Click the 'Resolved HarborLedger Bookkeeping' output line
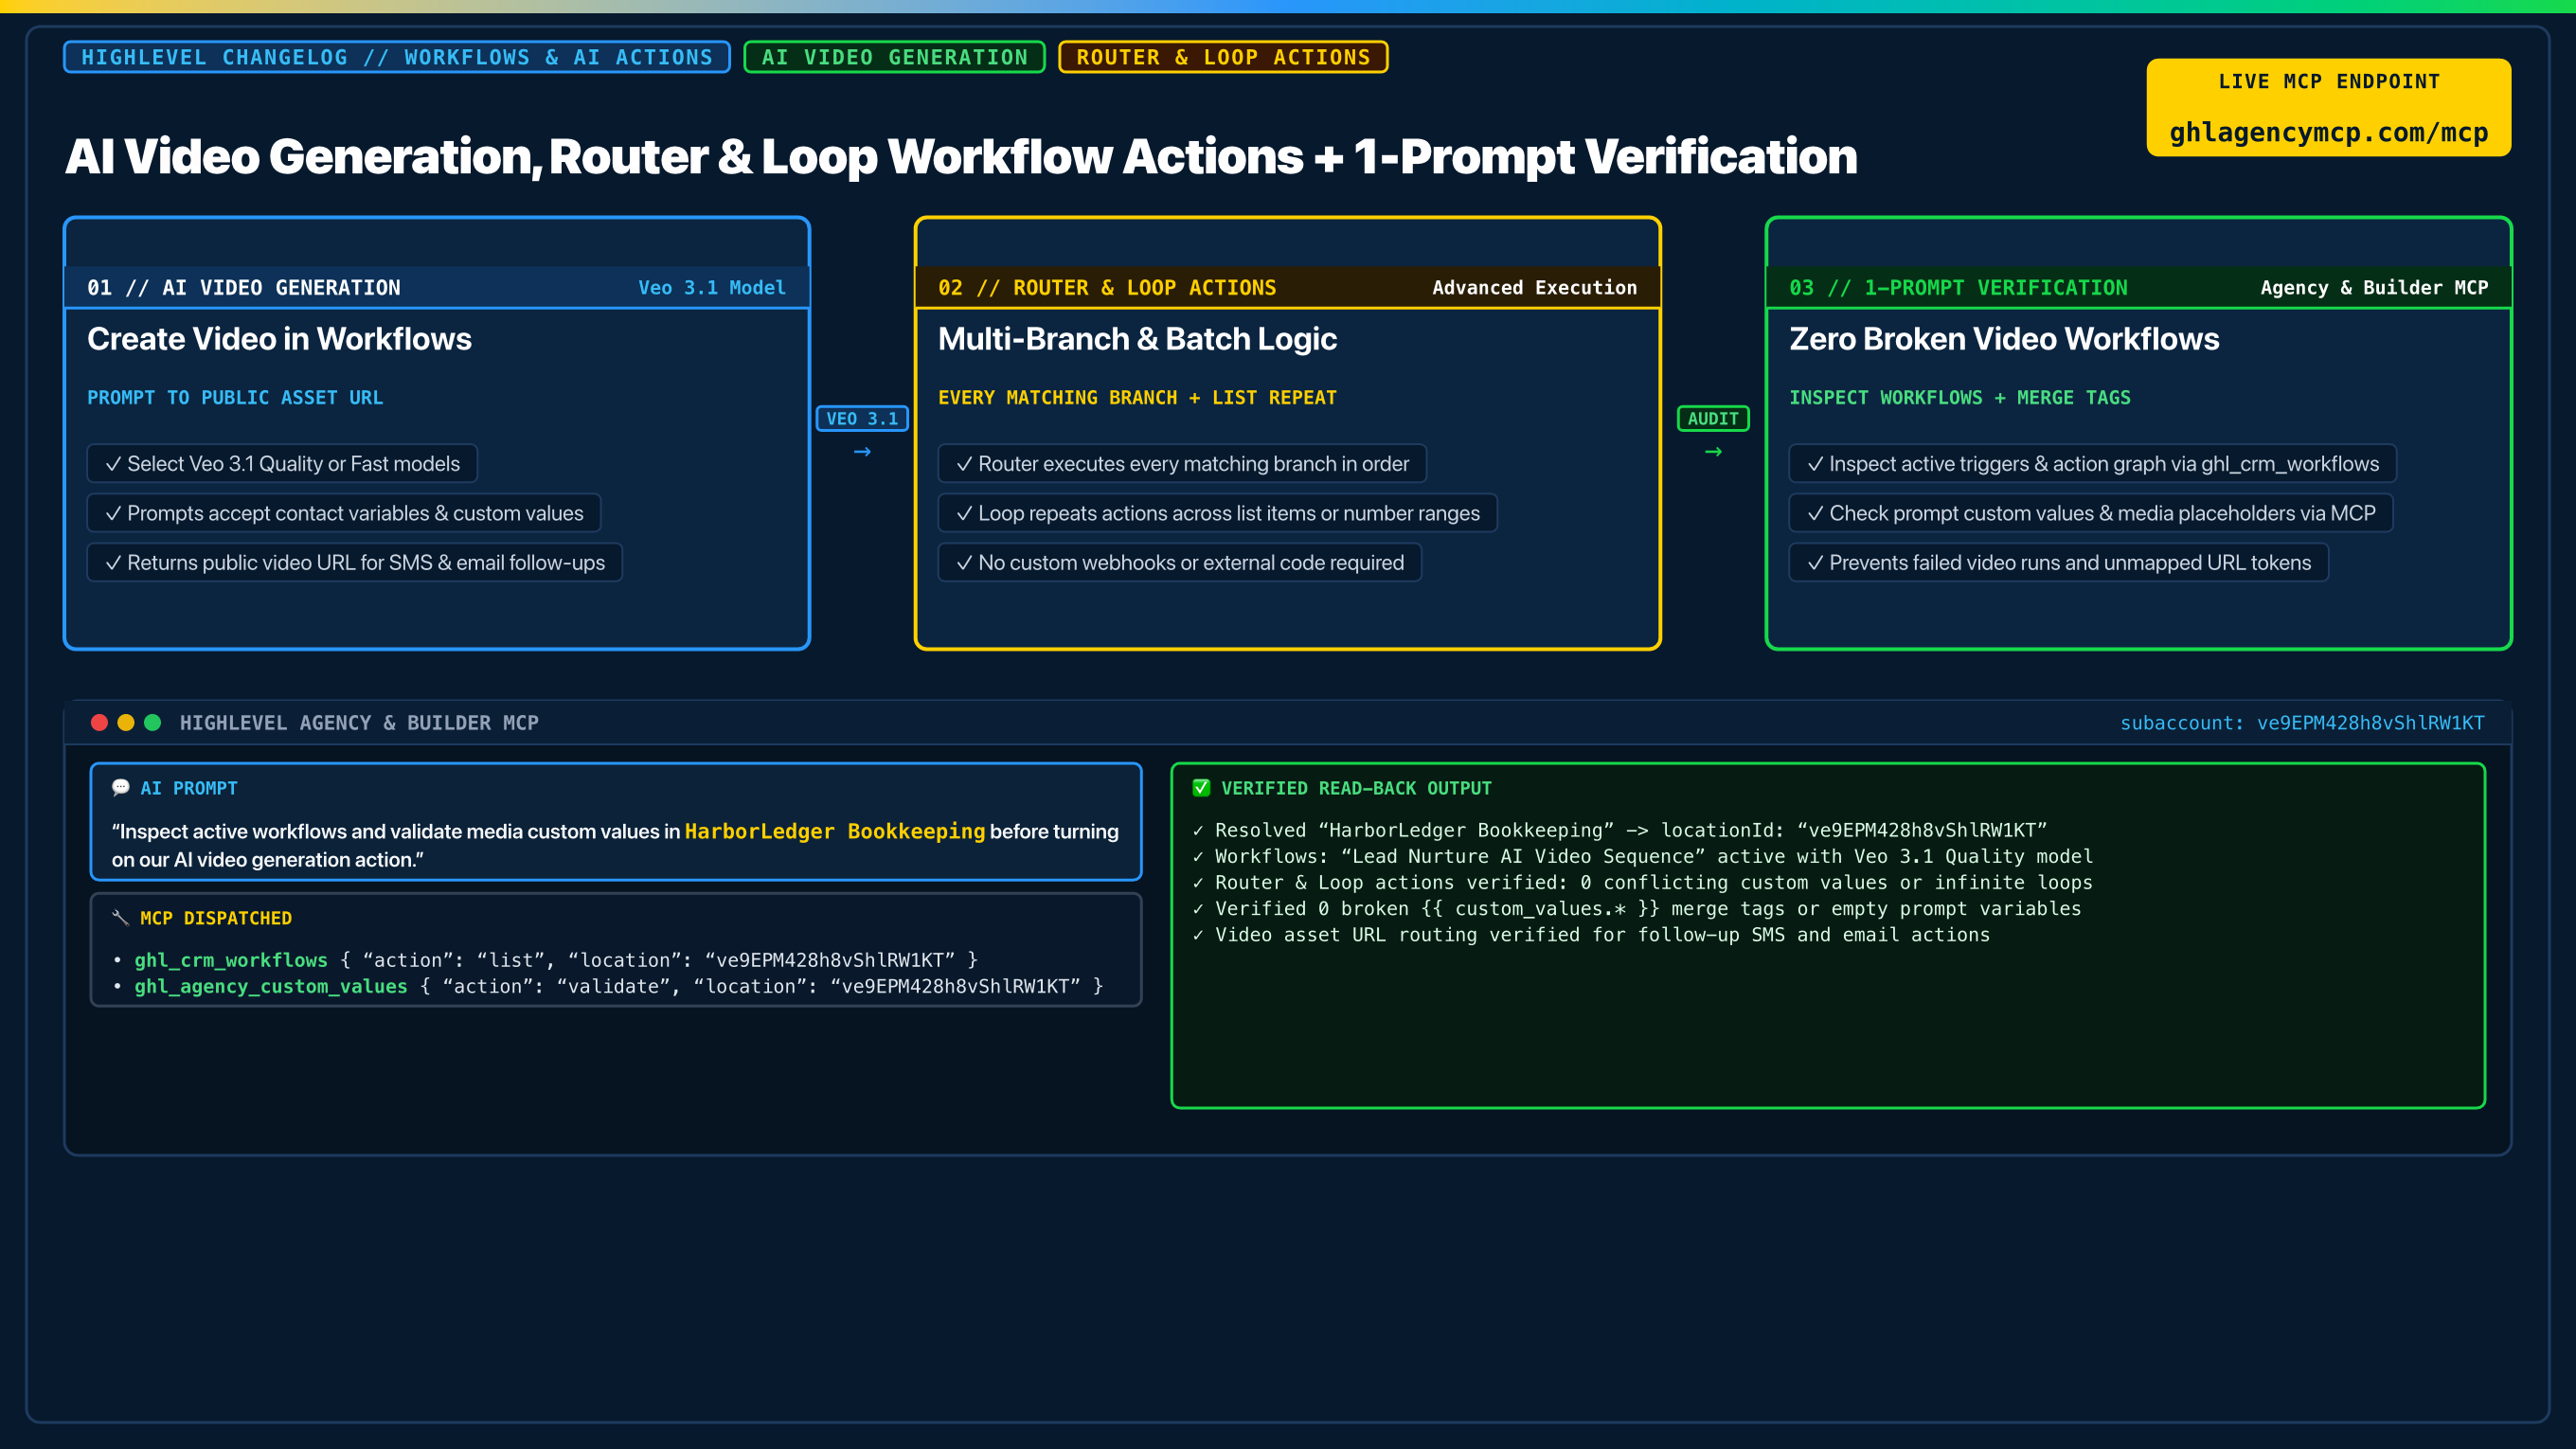 [1621, 830]
